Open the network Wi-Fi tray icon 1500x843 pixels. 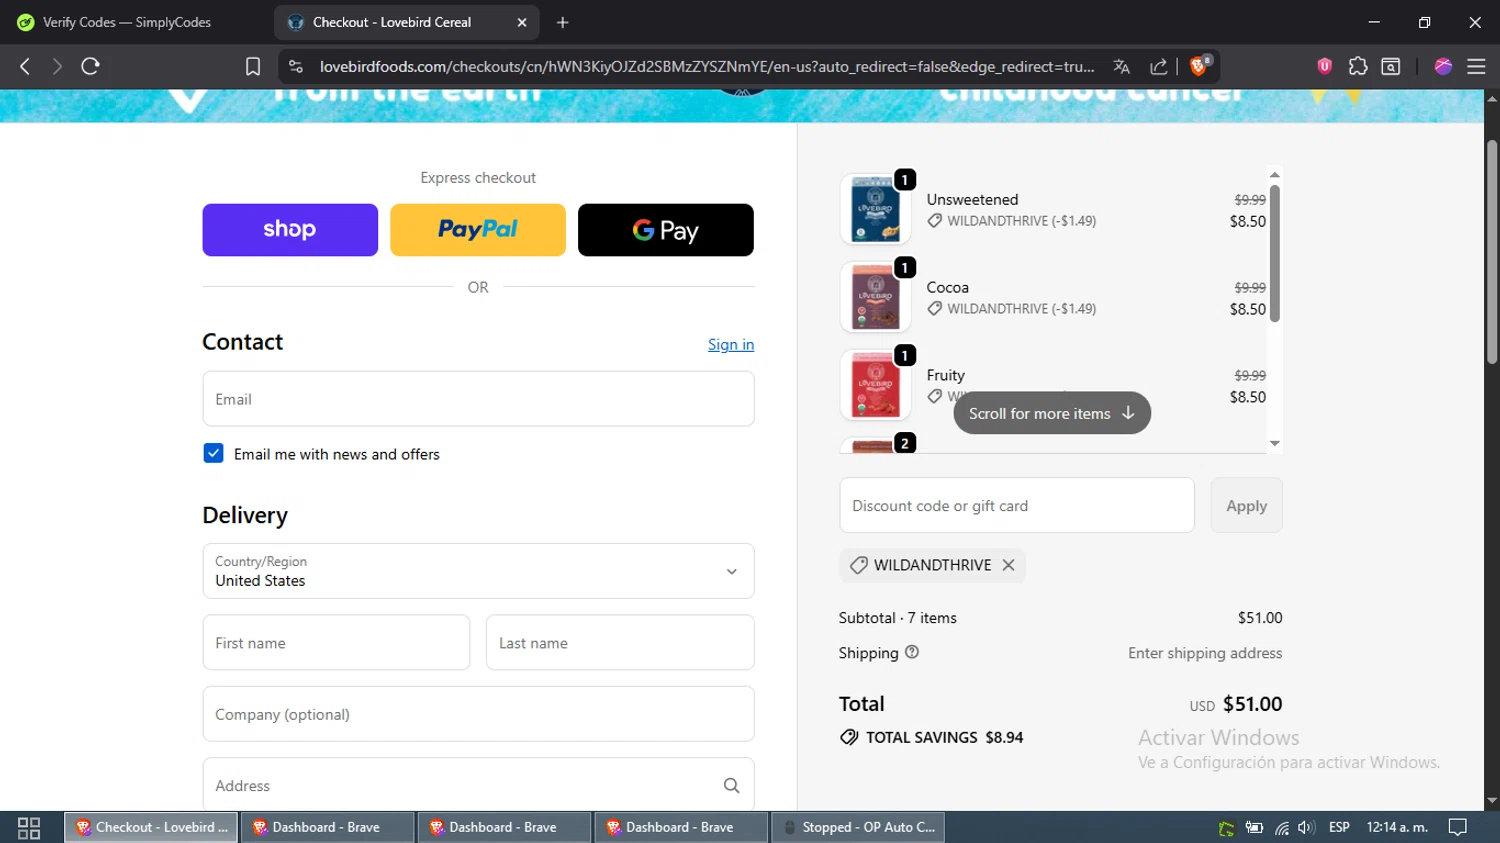[1281, 827]
